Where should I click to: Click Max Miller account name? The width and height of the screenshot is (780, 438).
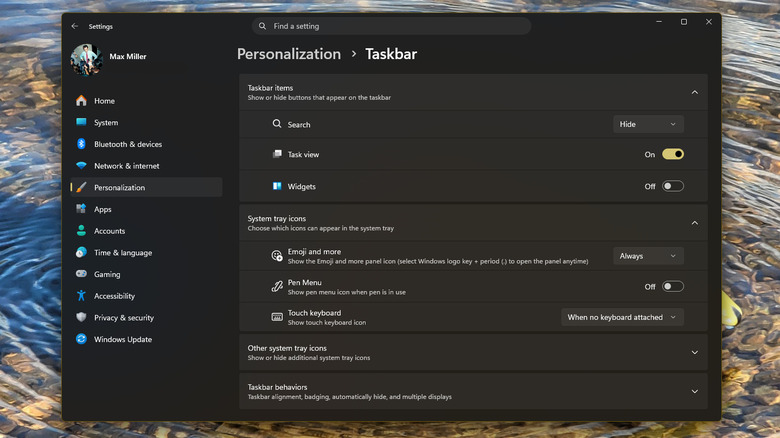[x=128, y=56]
